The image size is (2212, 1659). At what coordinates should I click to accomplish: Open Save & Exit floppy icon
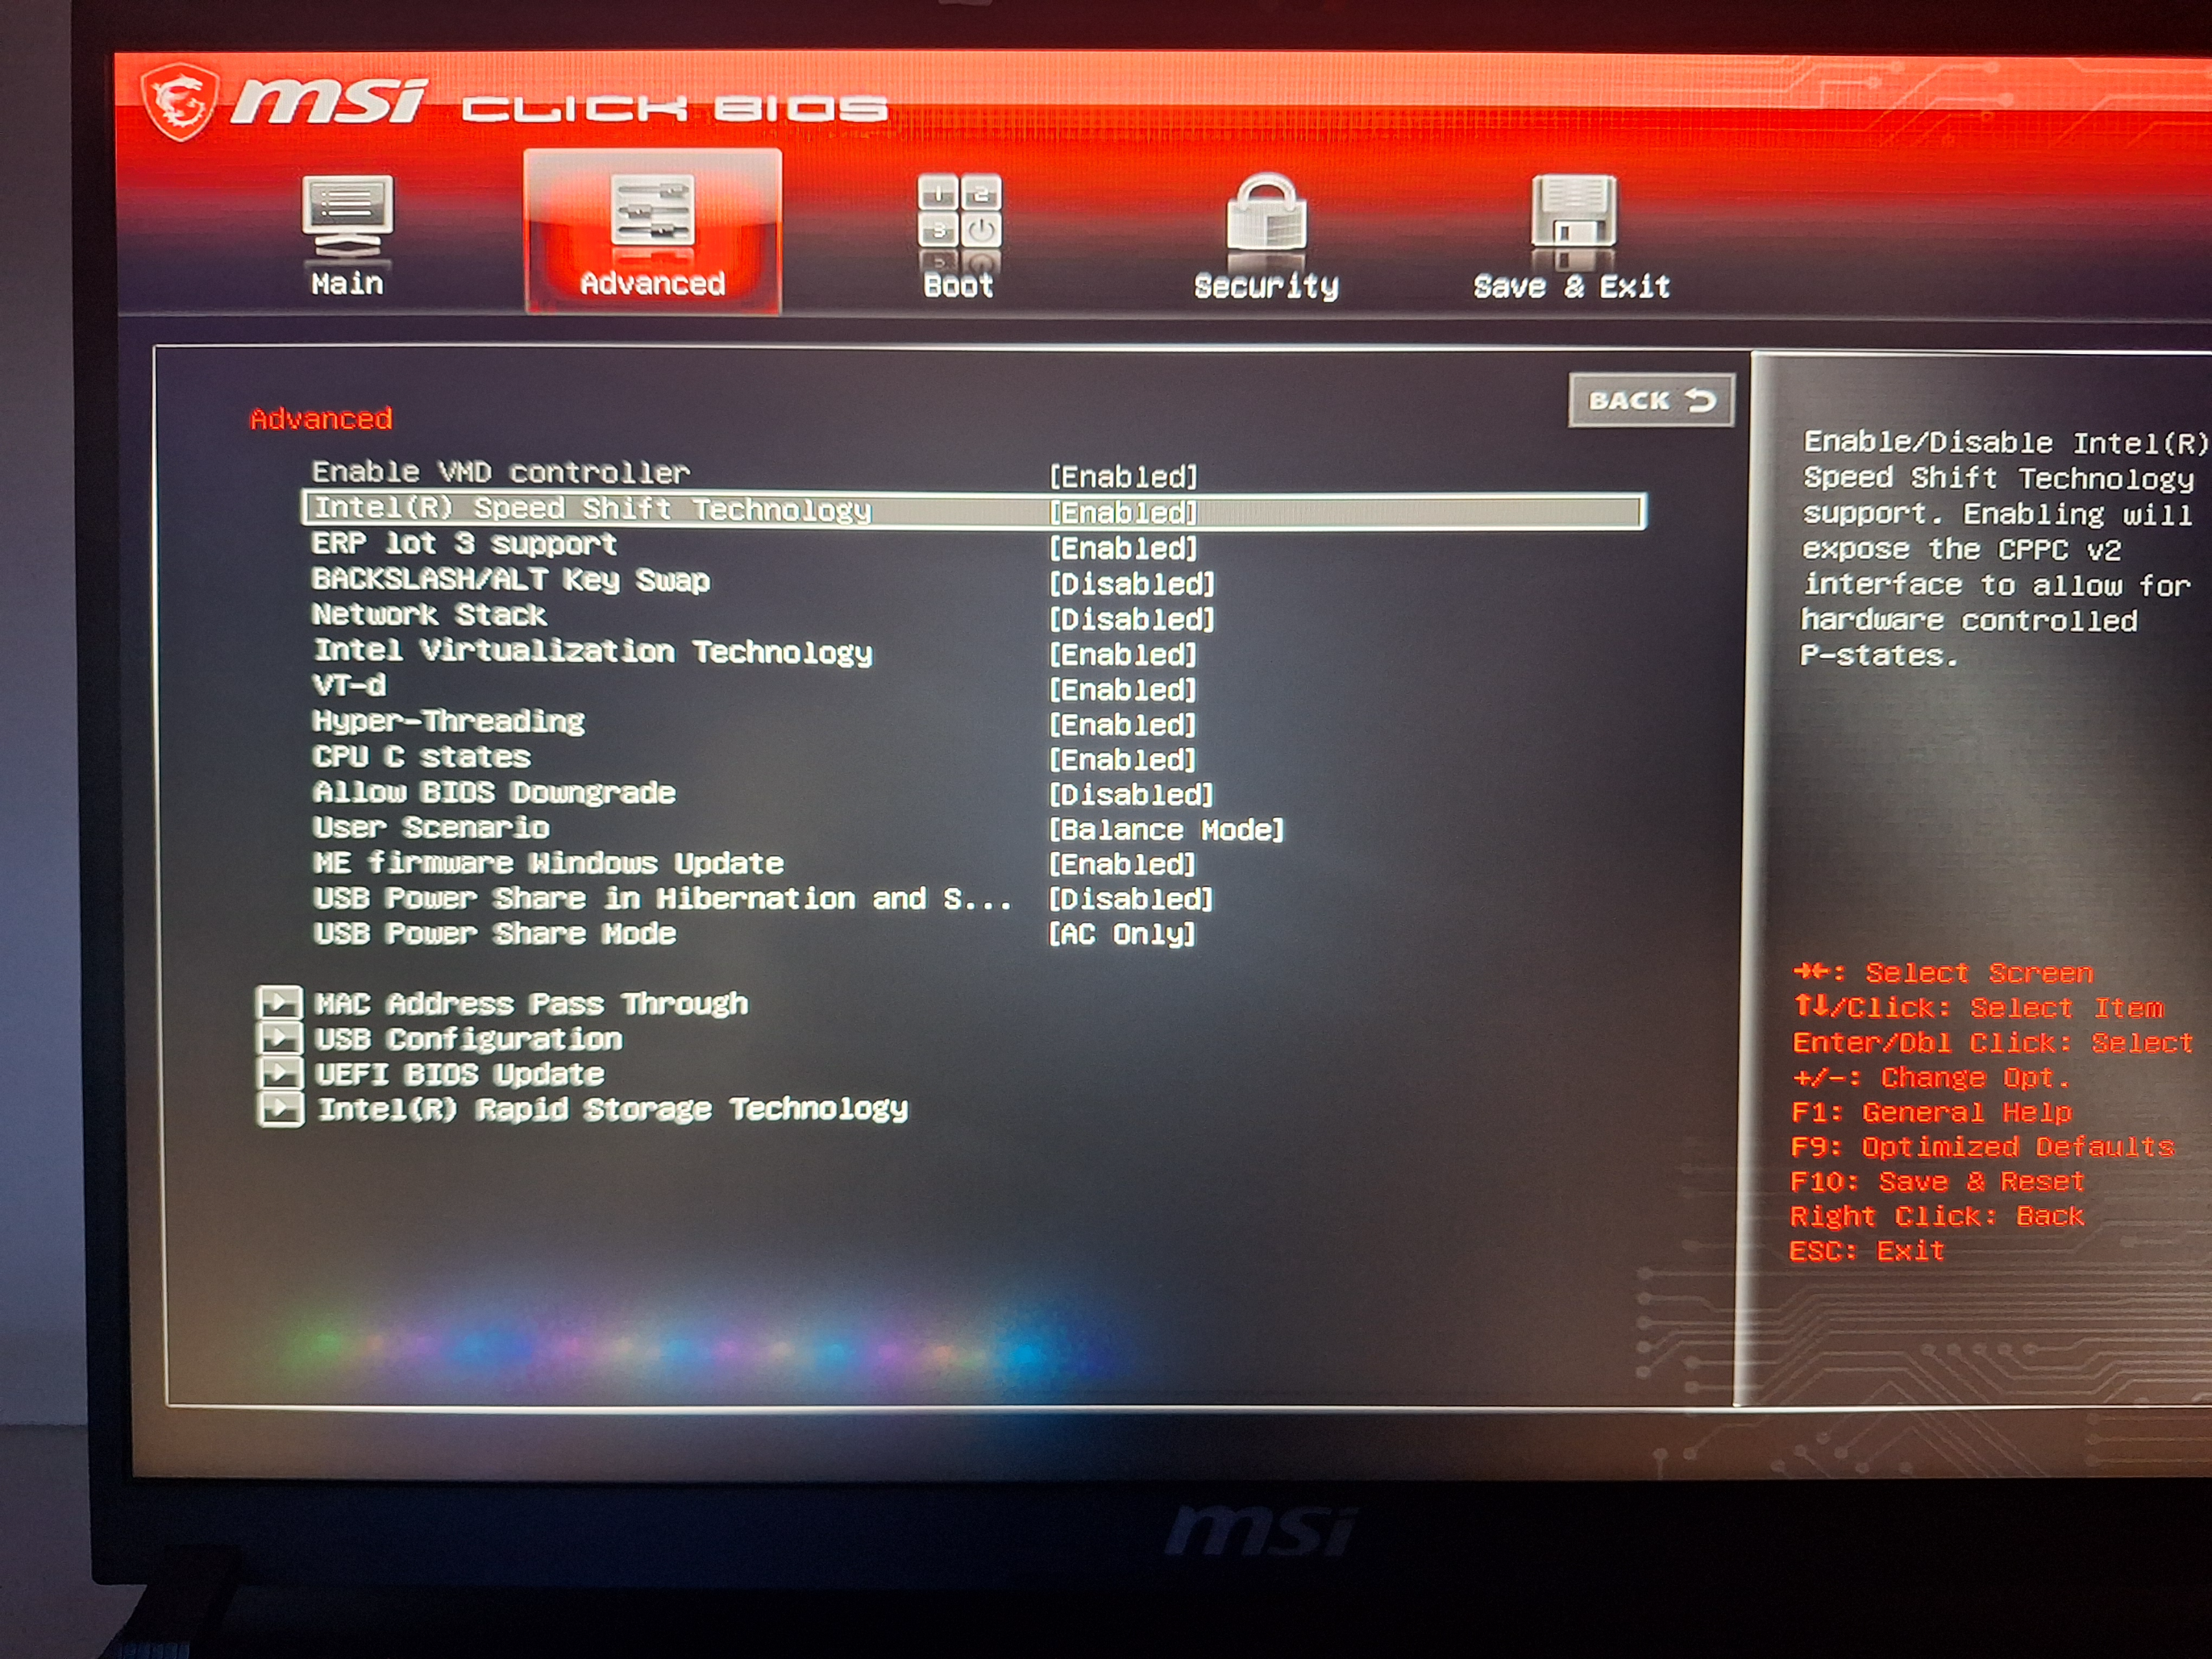click(x=1573, y=211)
